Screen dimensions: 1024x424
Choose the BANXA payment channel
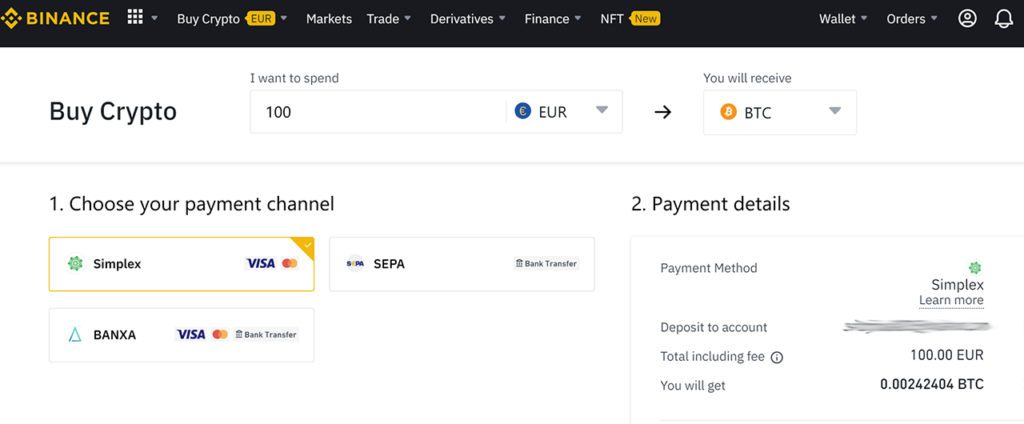[x=181, y=334]
